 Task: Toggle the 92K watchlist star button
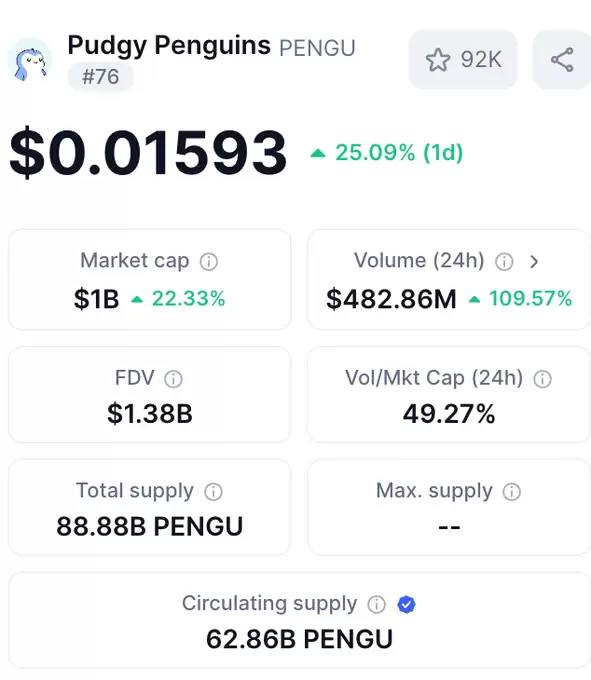click(463, 59)
